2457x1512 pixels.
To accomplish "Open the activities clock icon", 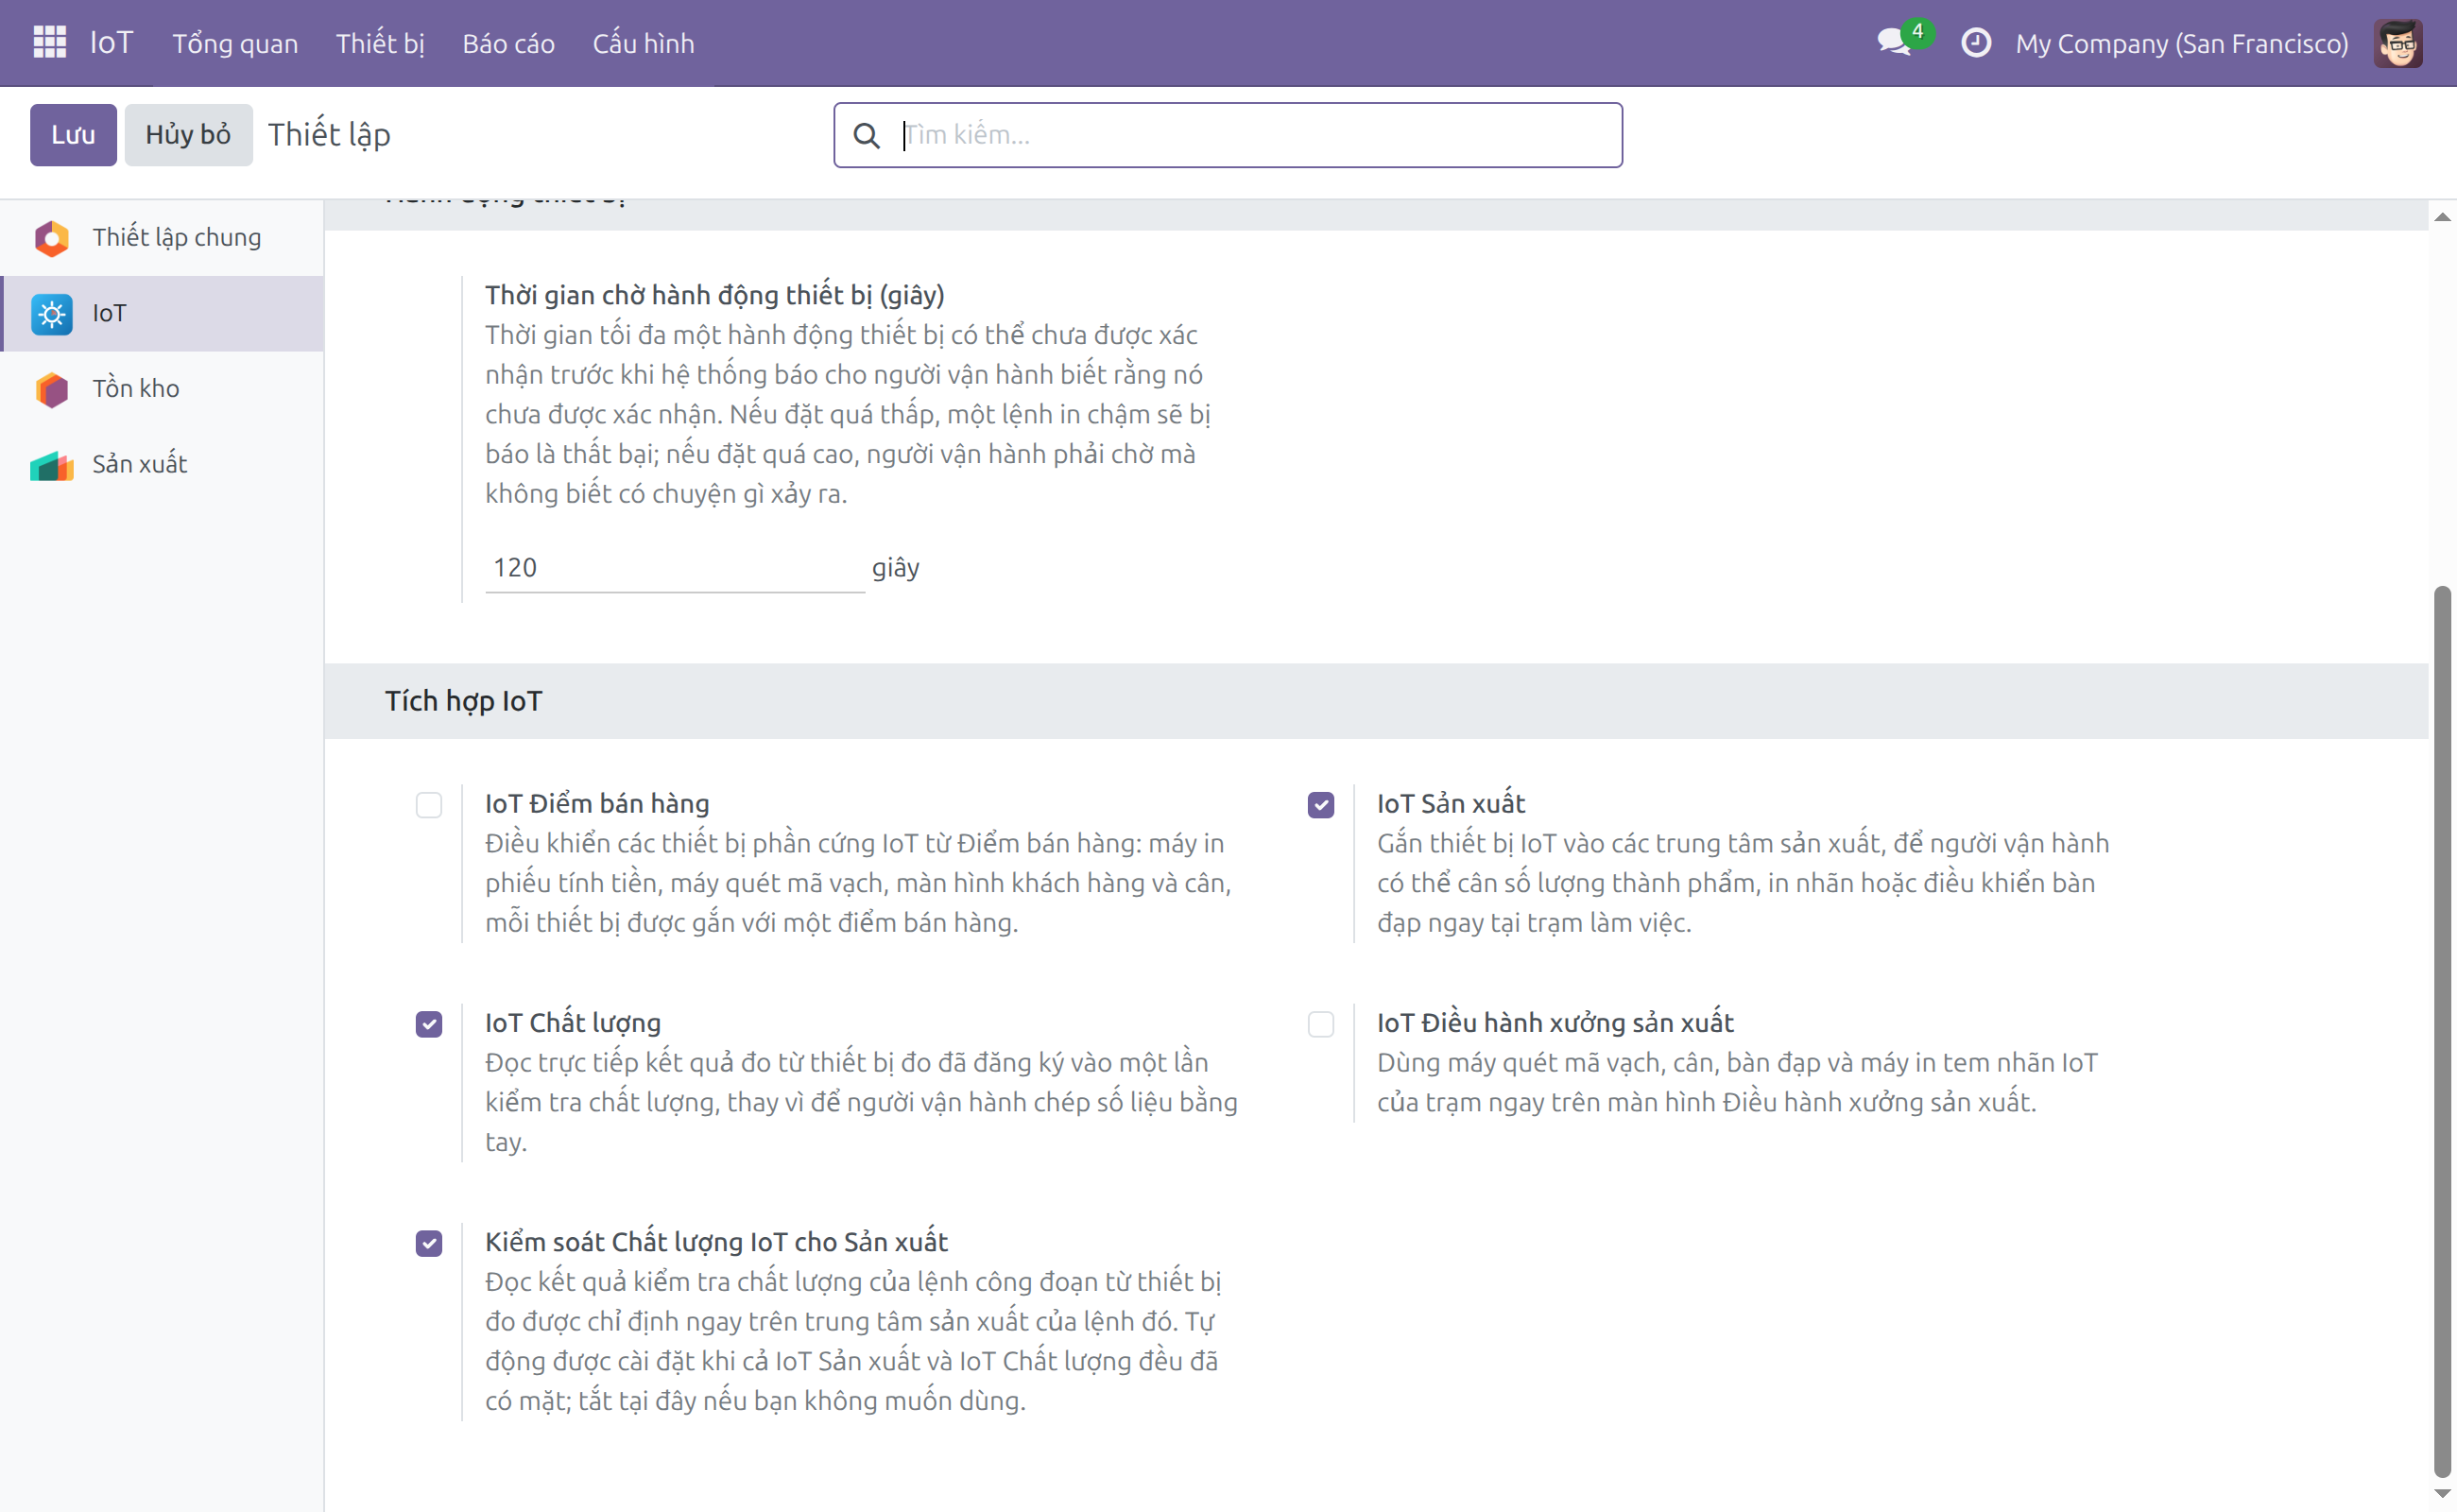I will pos(1975,43).
